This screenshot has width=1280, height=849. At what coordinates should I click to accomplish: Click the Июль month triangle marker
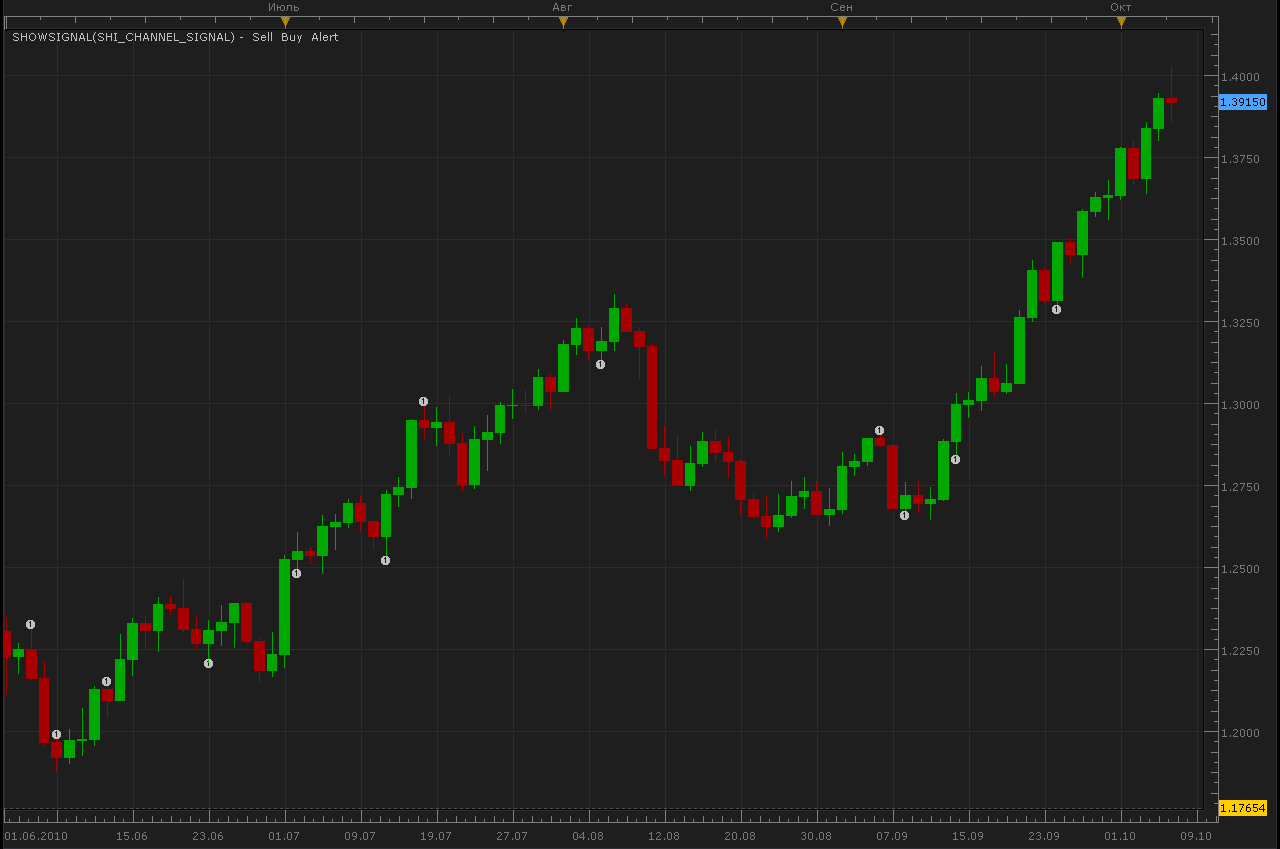click(x=285, y=21)
